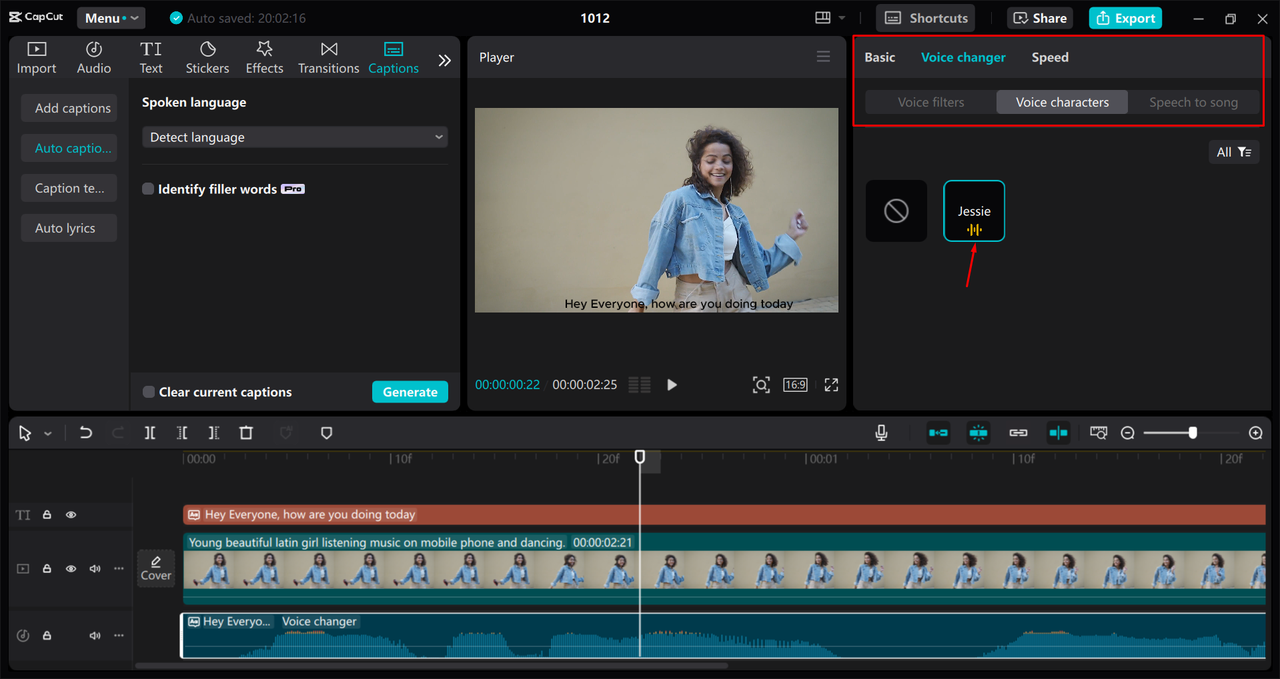
Task: Delete the selected clip with trash icon
Action: pyautogui.click(x=246, y=433)
